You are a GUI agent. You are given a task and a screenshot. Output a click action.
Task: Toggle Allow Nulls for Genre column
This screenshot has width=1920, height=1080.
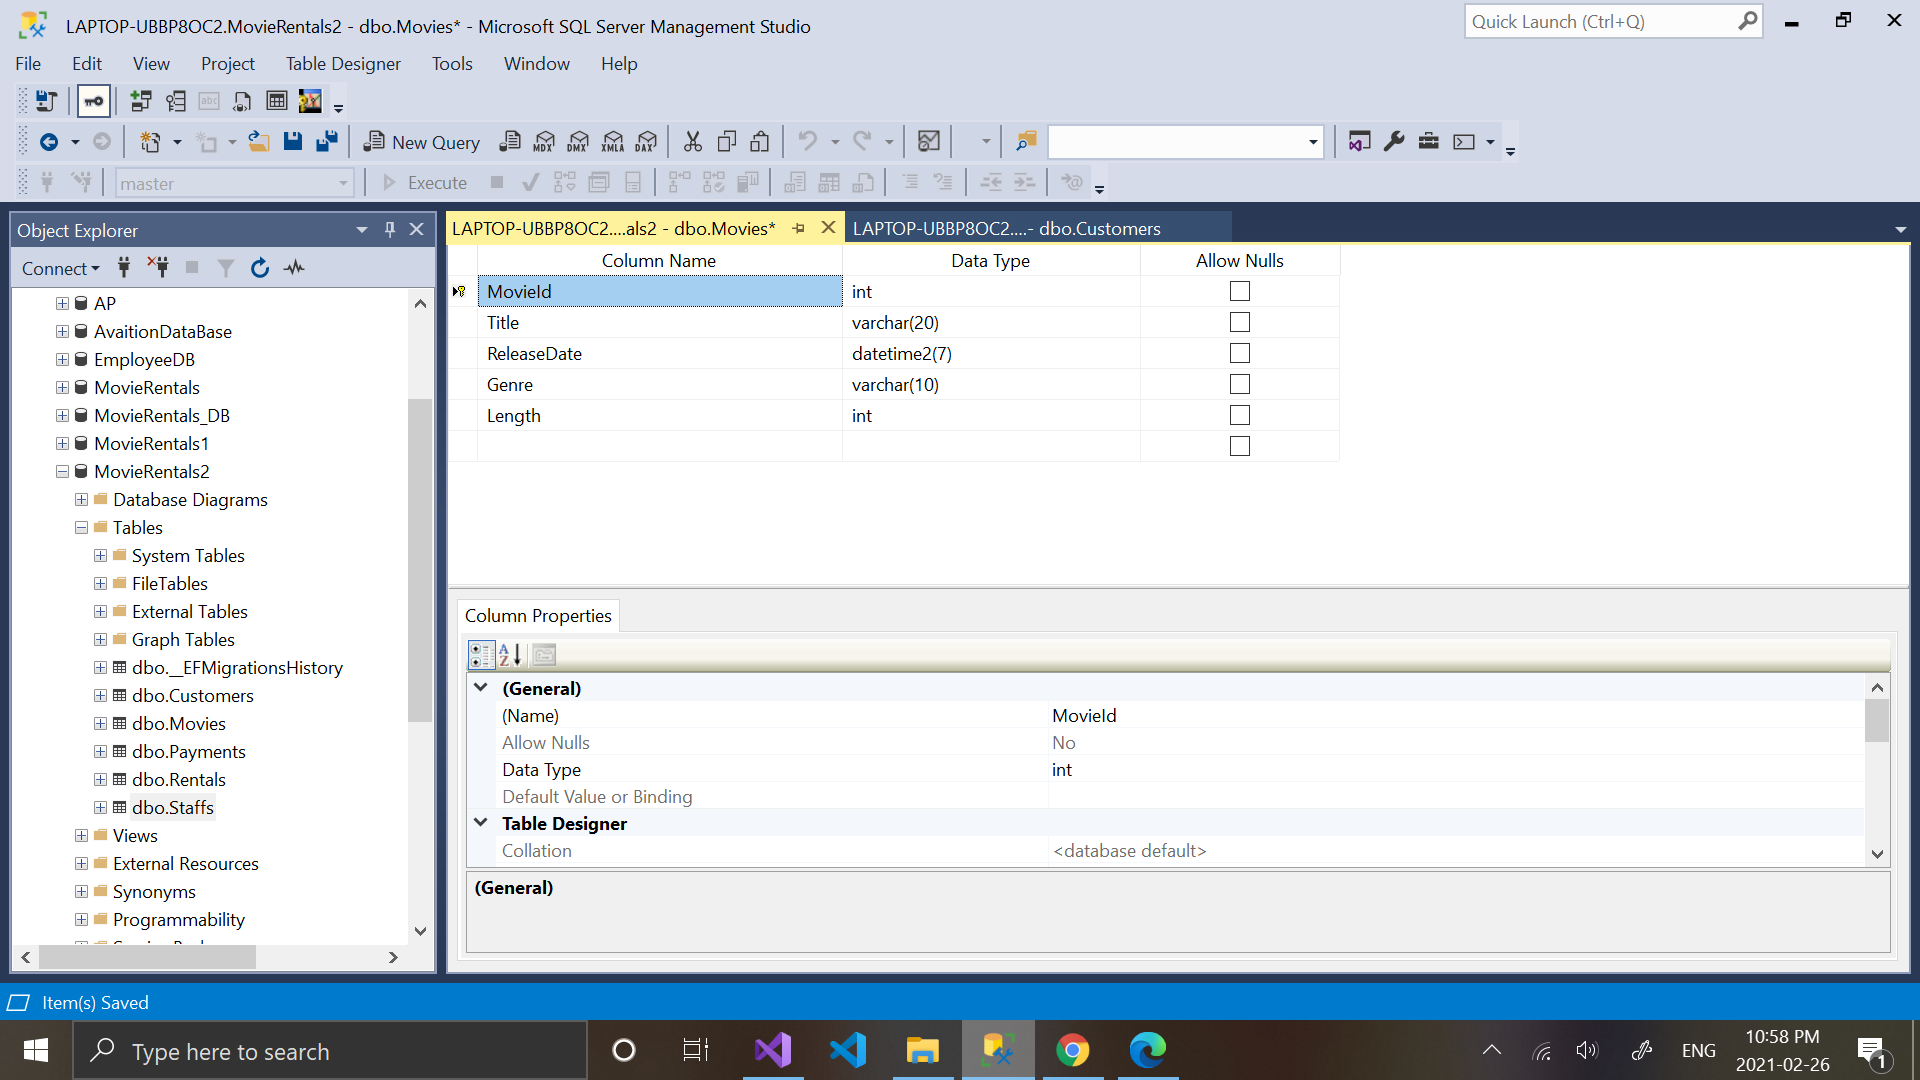(1240, 384)
